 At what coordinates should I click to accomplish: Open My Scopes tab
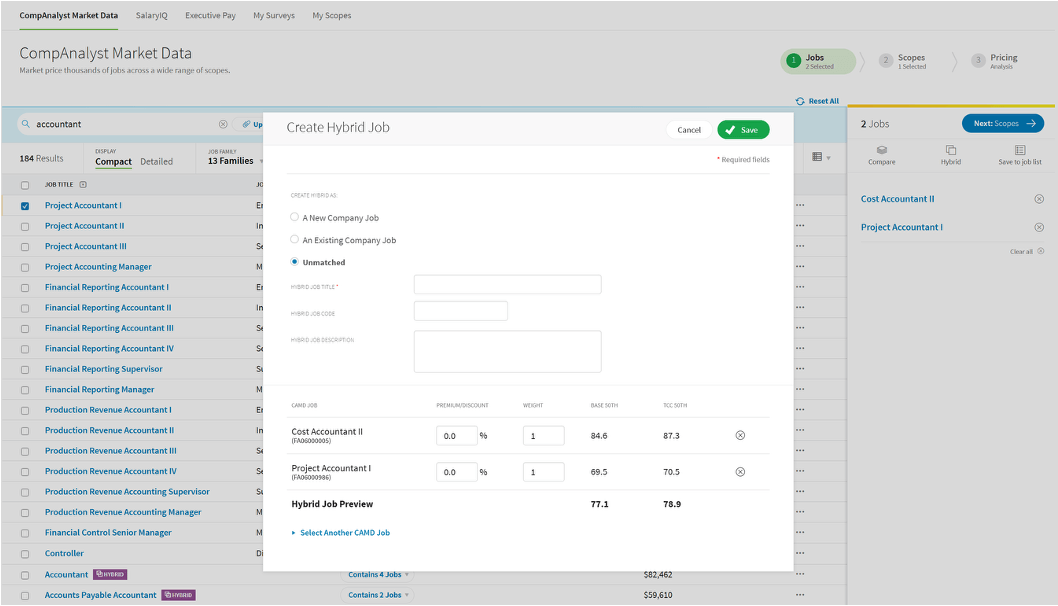click(331, 15)
